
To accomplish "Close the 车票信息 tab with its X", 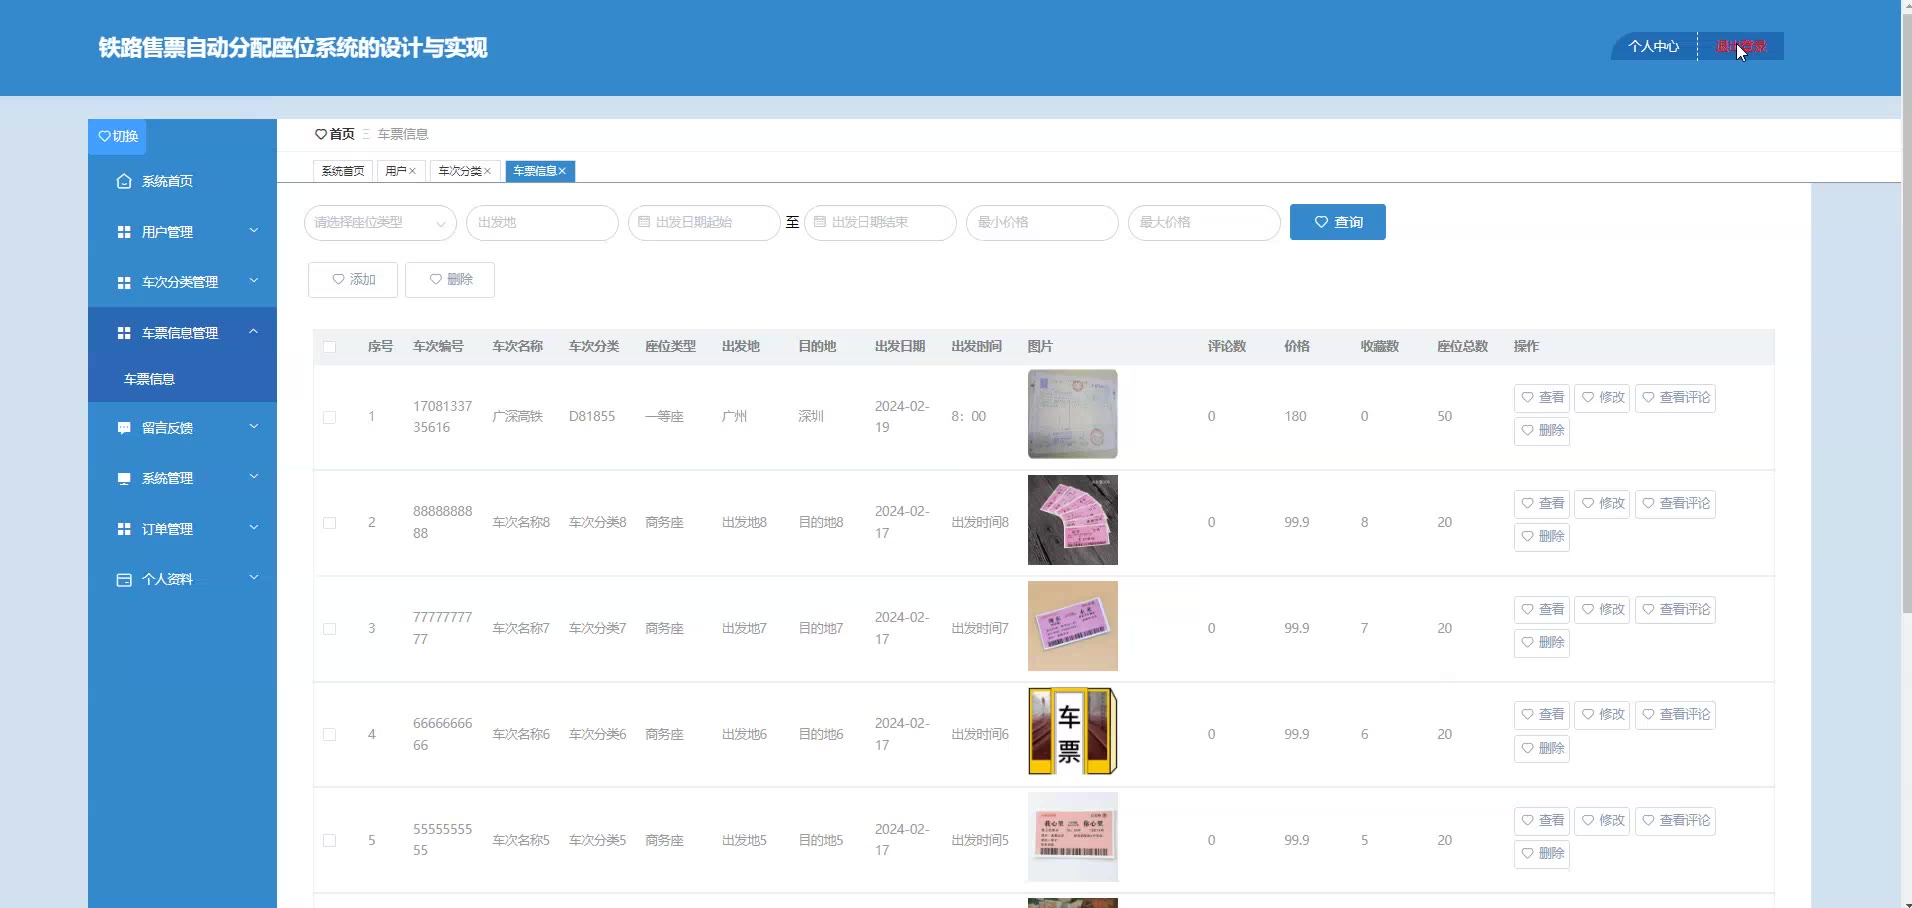I will [562, 171].
